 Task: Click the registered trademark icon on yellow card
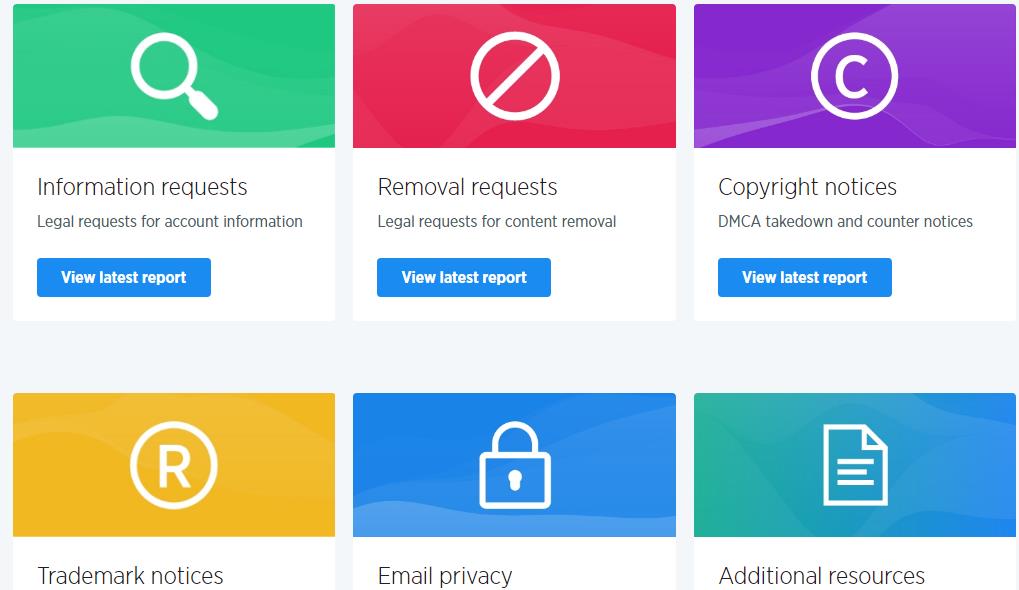[174, 465]
